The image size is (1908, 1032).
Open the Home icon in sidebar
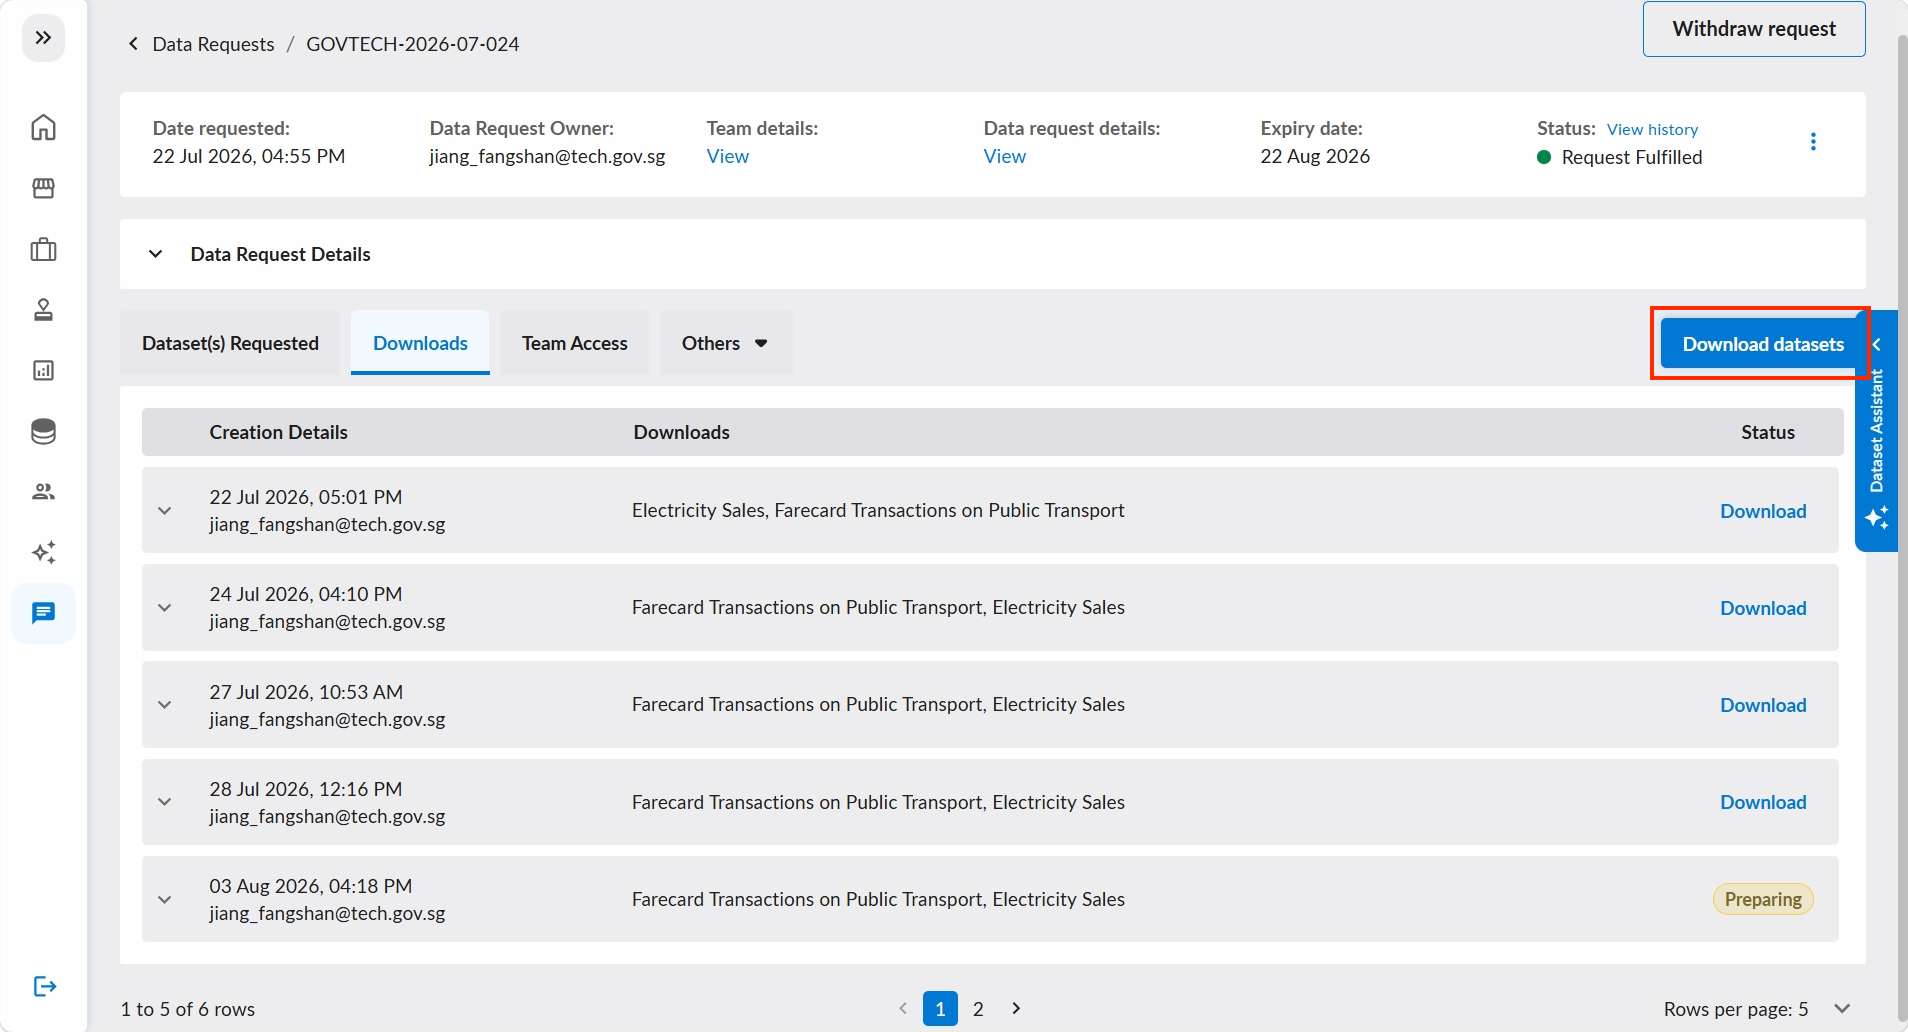coord(43,127)
